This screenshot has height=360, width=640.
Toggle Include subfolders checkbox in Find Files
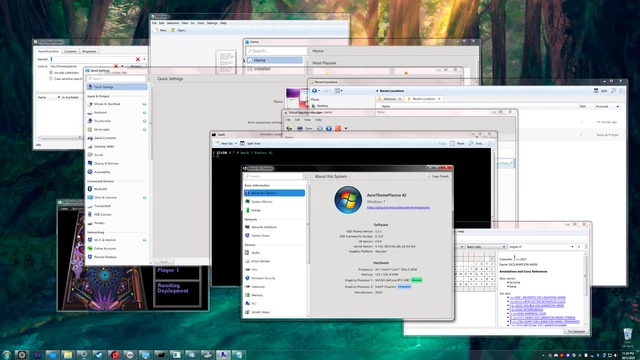51,73
